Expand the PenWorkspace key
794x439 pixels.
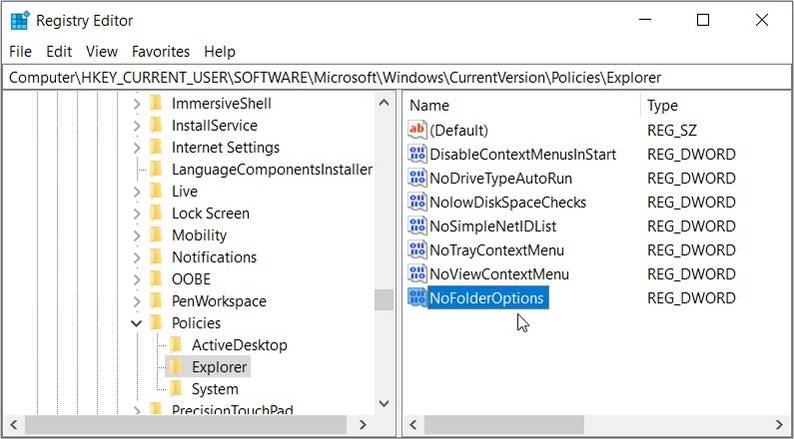(137, 301)
